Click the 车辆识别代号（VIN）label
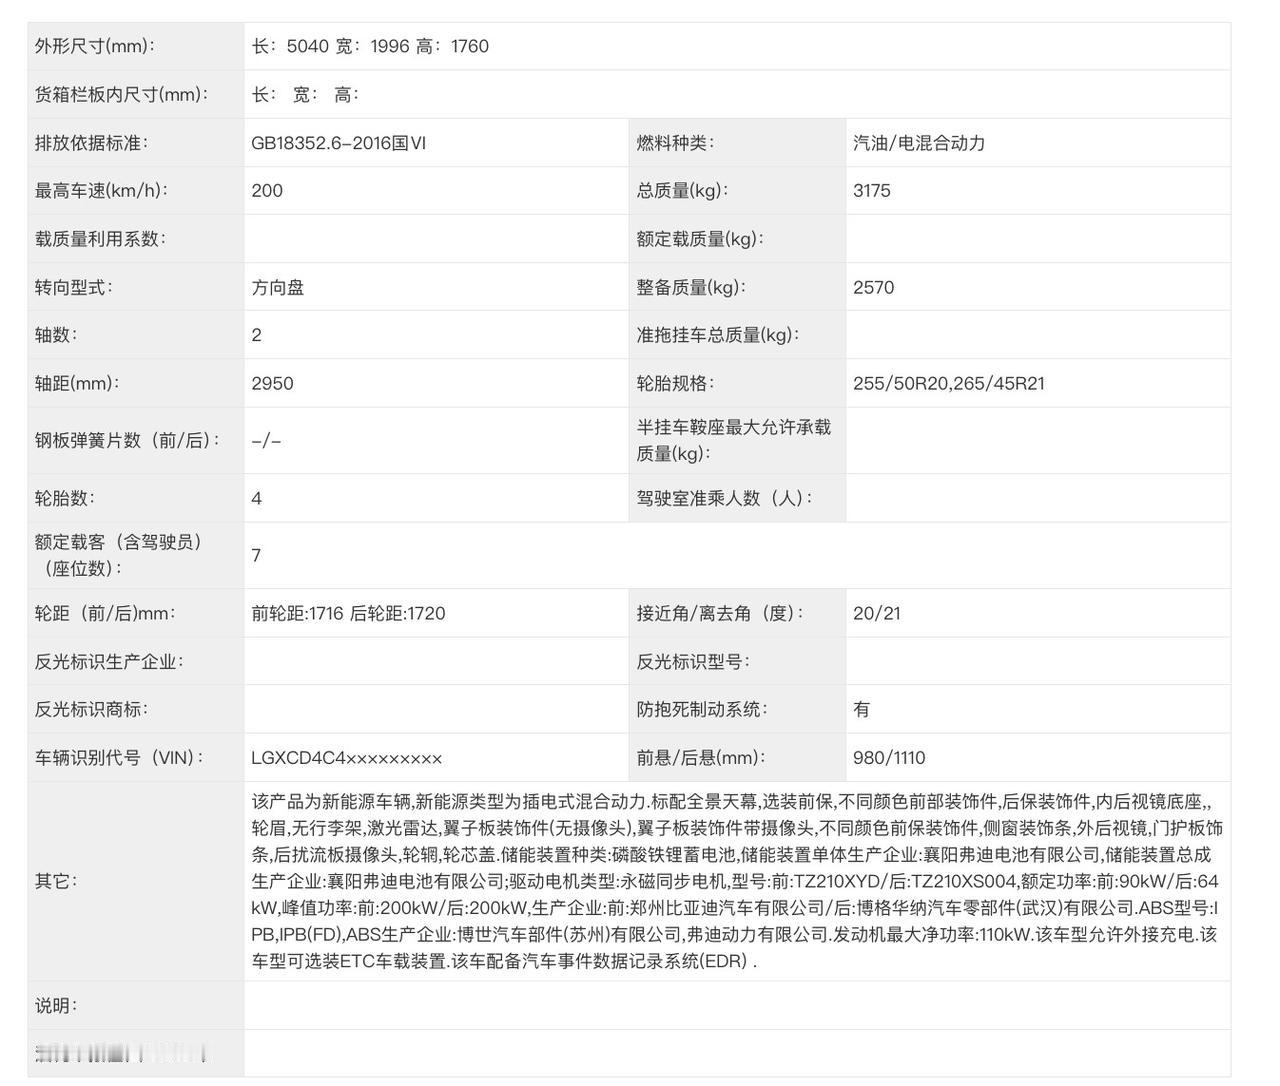The image size is (1280, 1086). tap(119, 757)
